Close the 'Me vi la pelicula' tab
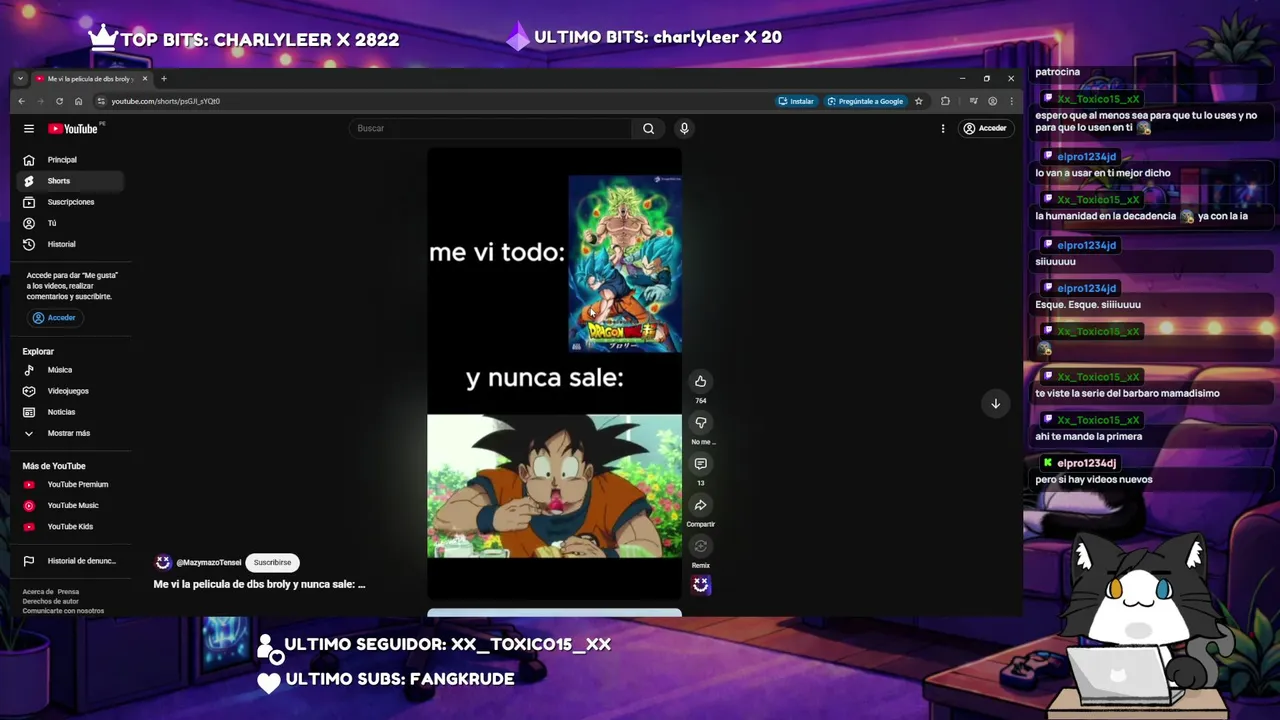The height and width of the screenshot is (720, 1280). tap(144, 79)
